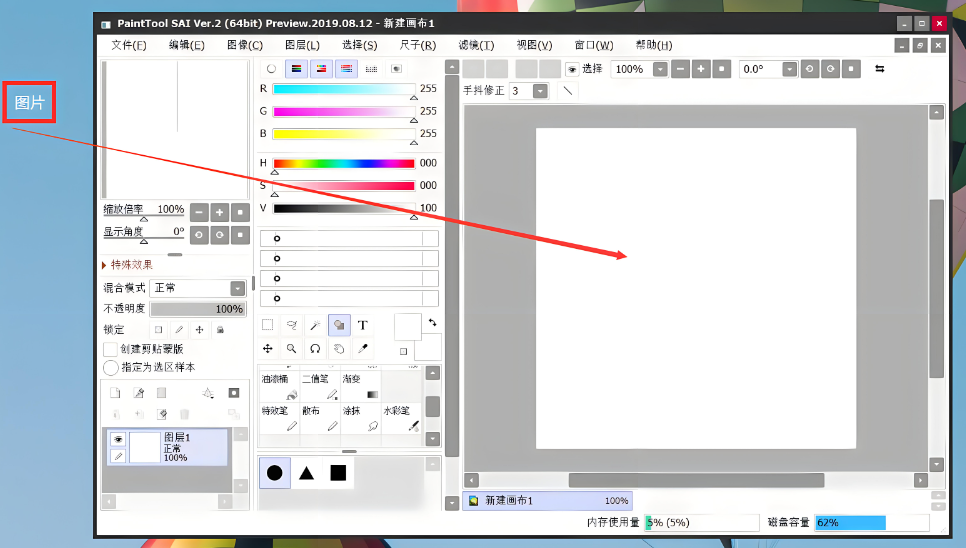The image size is (966, 548).
Task: Zoom in in navigator panel
Action: tap(219, 212)
